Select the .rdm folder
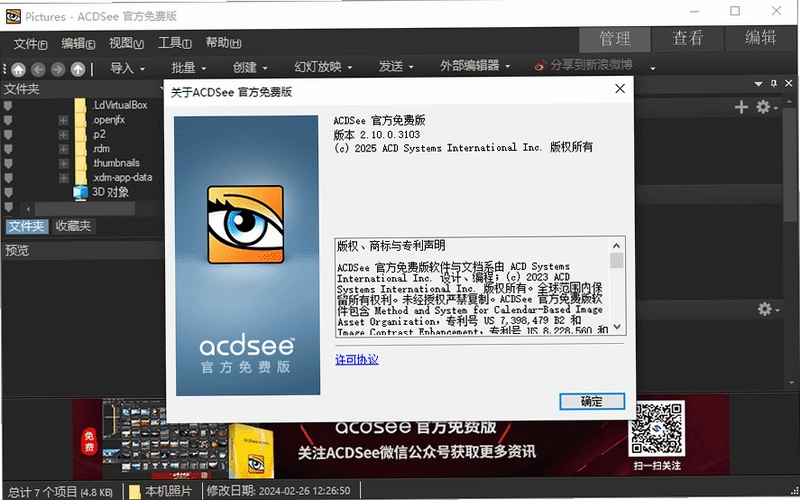Viewport: 800px width, 500px height. coord(101,148)
